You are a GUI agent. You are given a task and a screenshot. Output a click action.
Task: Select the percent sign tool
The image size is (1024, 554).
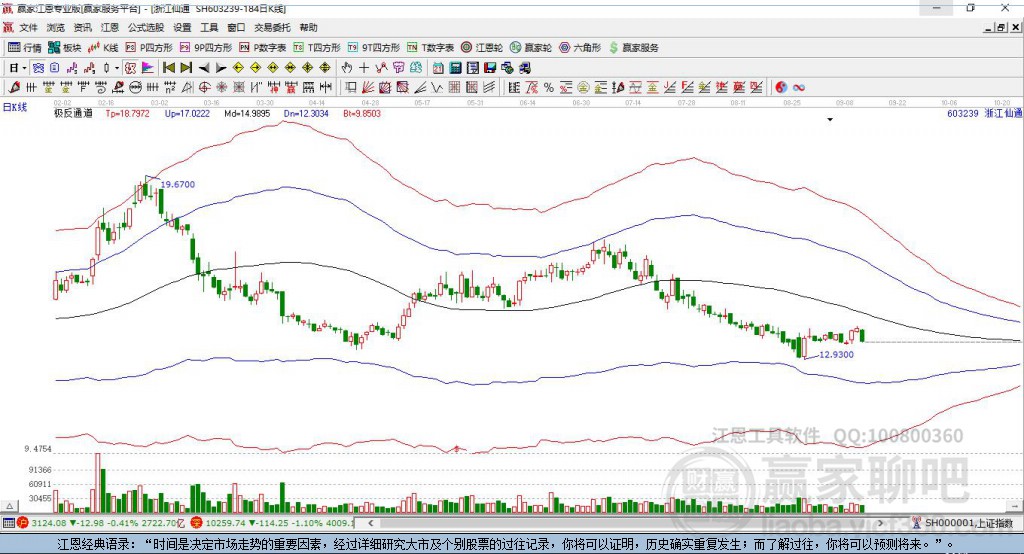click(549, 87)
